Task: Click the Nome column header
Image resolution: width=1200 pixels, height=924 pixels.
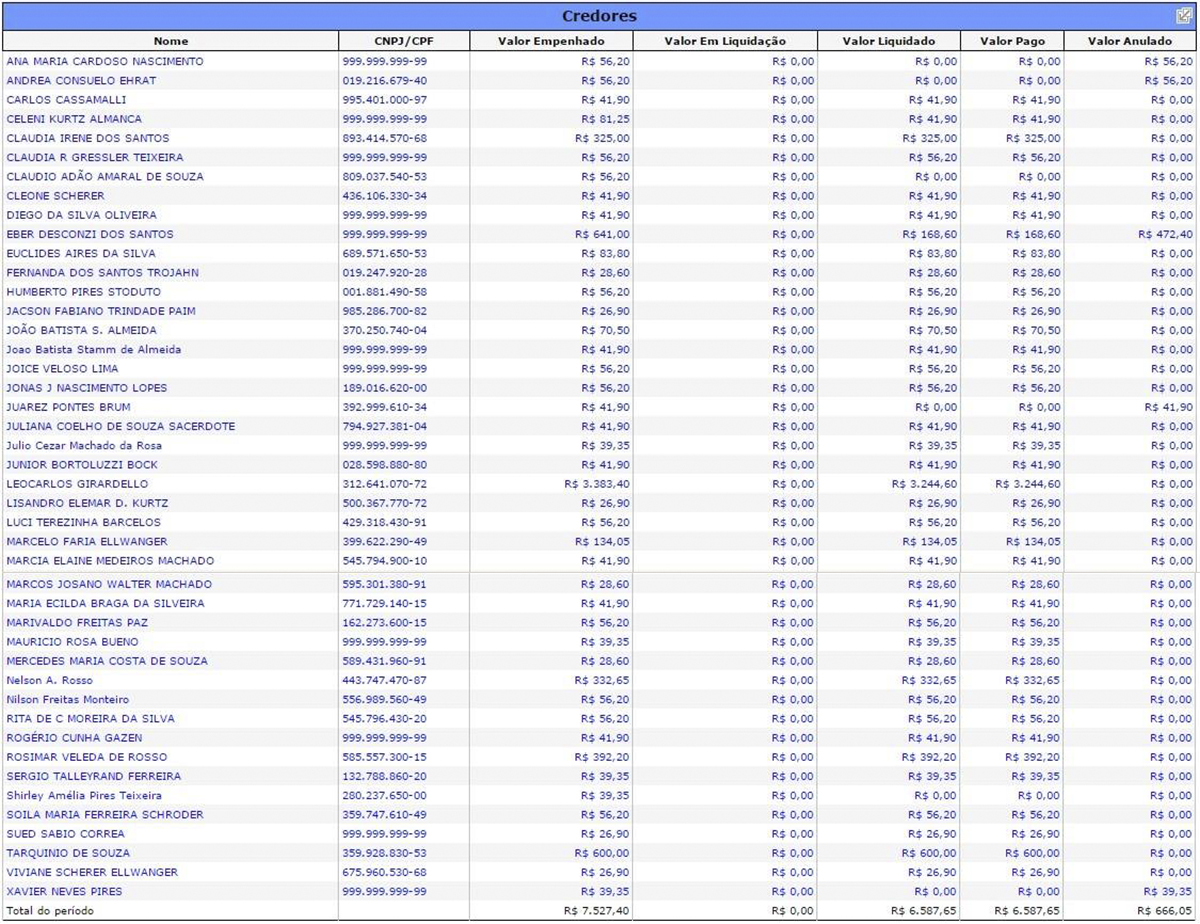Action: tap(170, 41)
